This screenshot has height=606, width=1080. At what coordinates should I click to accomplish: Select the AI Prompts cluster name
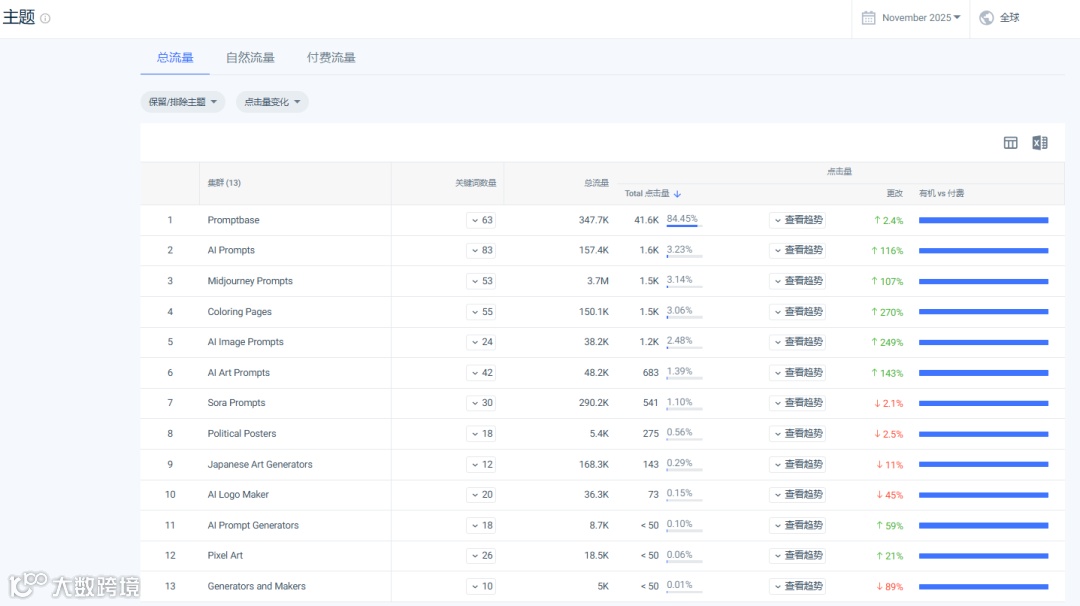(231, 250)
